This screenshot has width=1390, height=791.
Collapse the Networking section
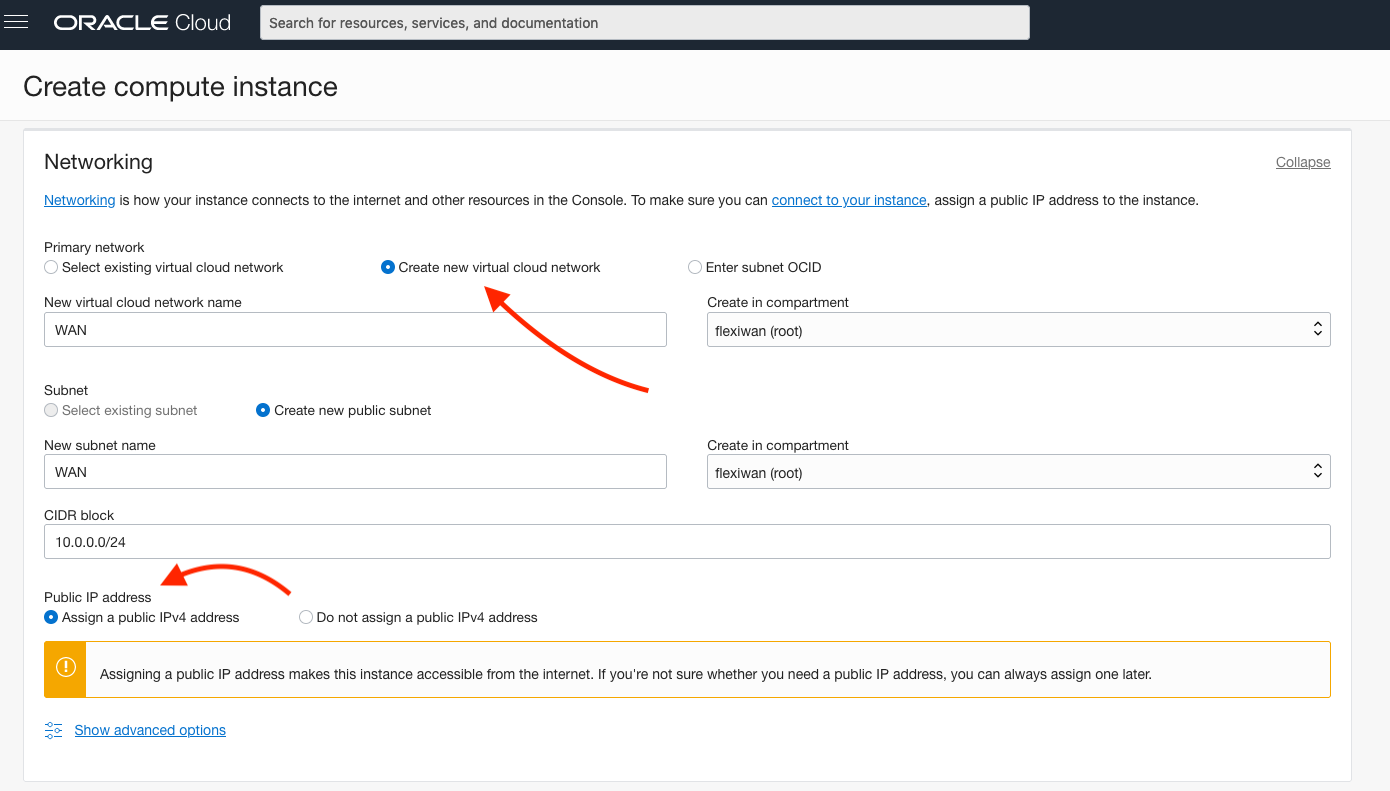(1302, 162)
